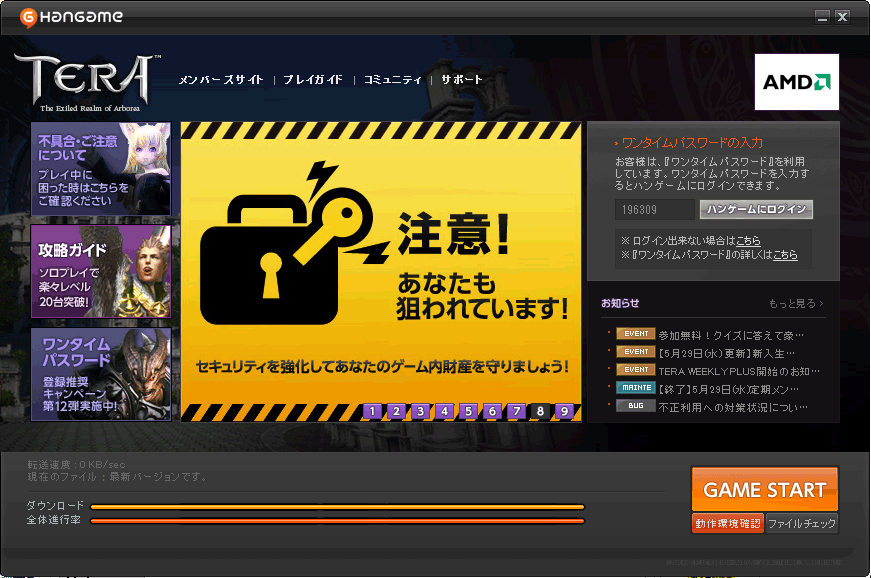Minimize the launcher window

click(x=823, y=17)
